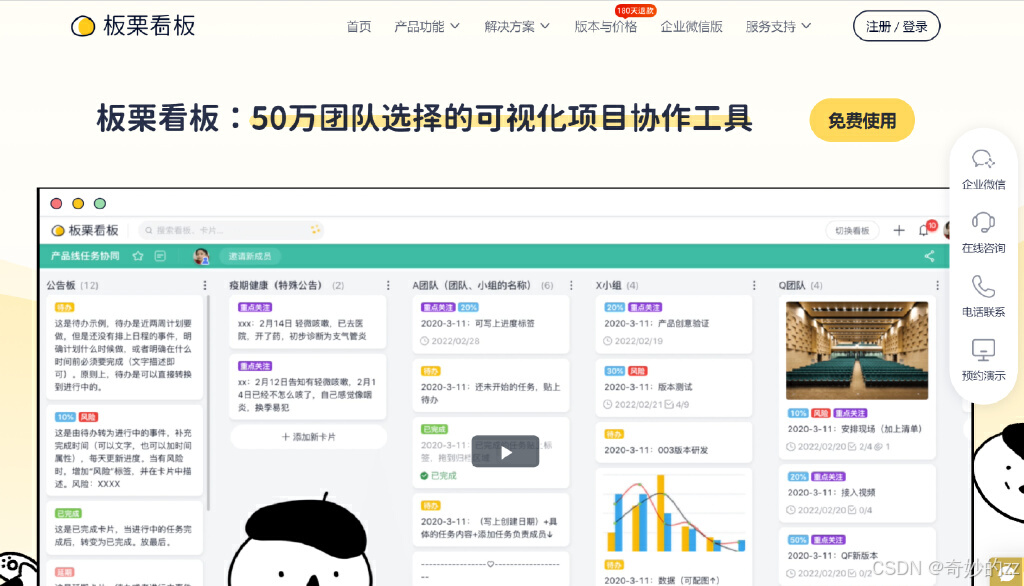This screenshot has height=586, width=1024.
Task: Open the 企业微信版 menu item
Action: click(x=692, y=26)
